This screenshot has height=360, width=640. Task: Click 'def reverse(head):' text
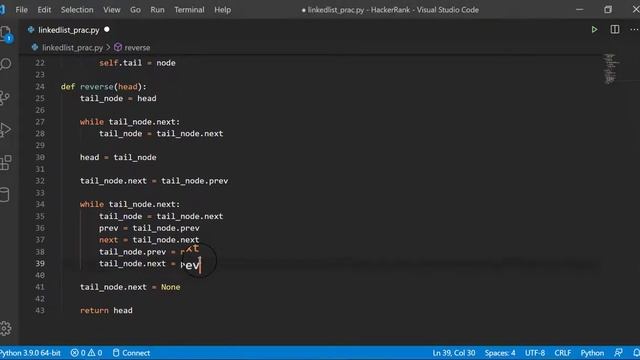pos(104,87)
